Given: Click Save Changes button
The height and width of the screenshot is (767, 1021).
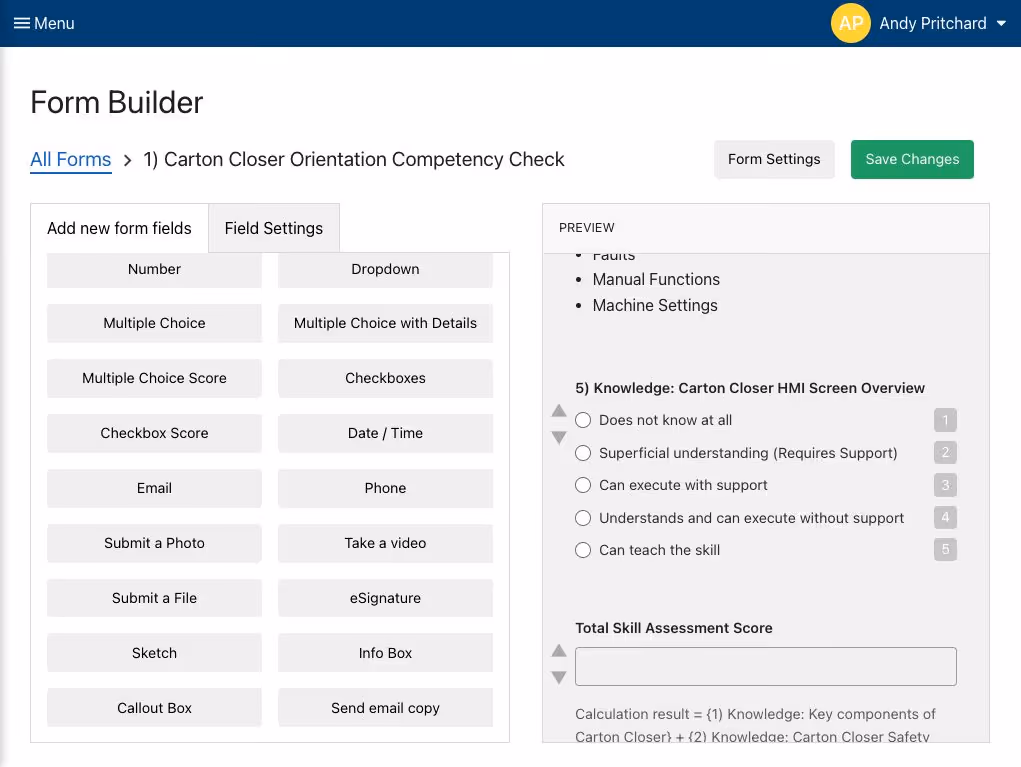Looking at the screenshot, I should point(912,160).
